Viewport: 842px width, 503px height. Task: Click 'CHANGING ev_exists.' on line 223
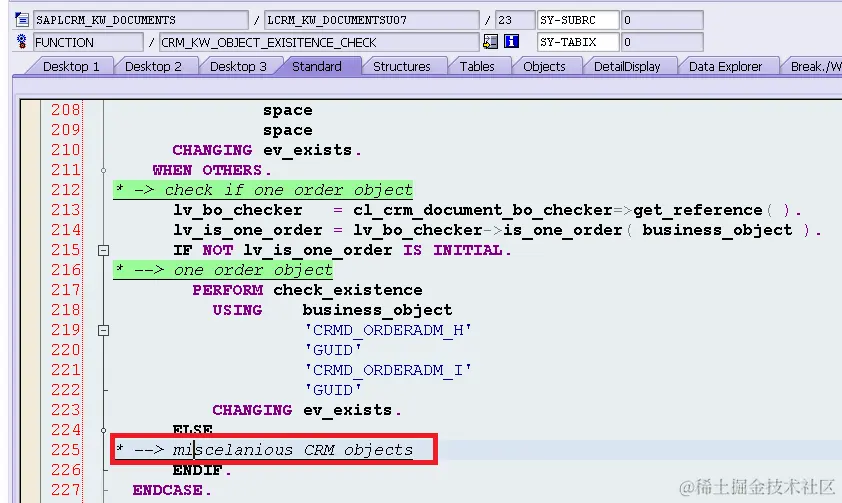[x=307, y=410]
